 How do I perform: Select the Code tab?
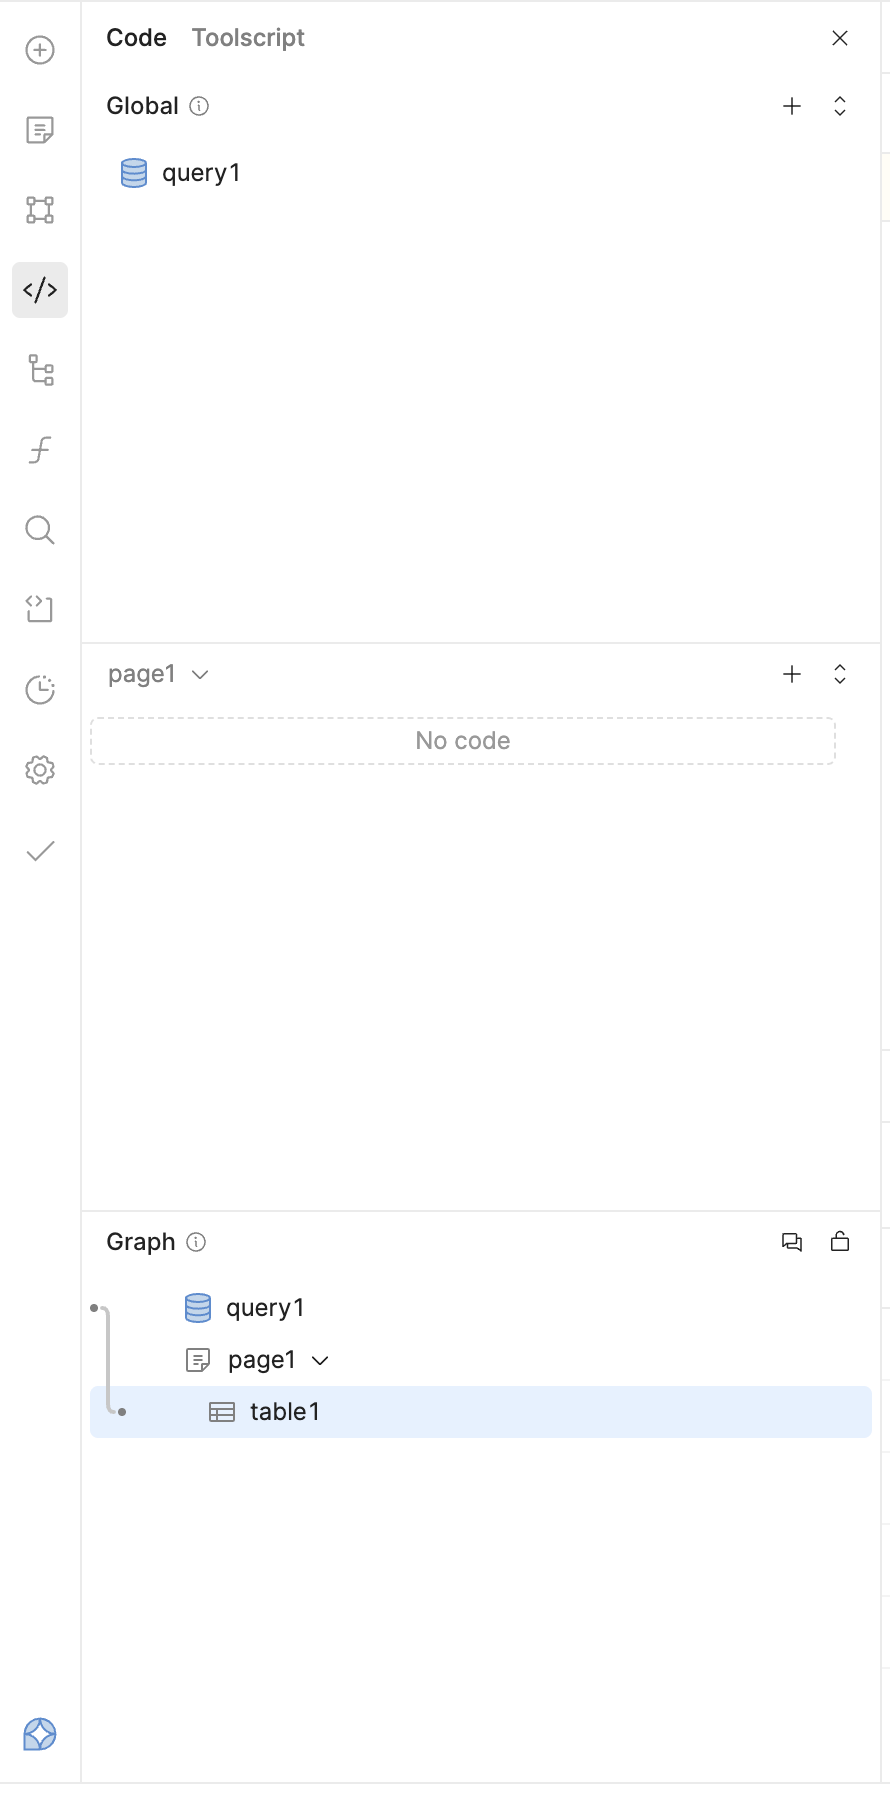(136, 38)
